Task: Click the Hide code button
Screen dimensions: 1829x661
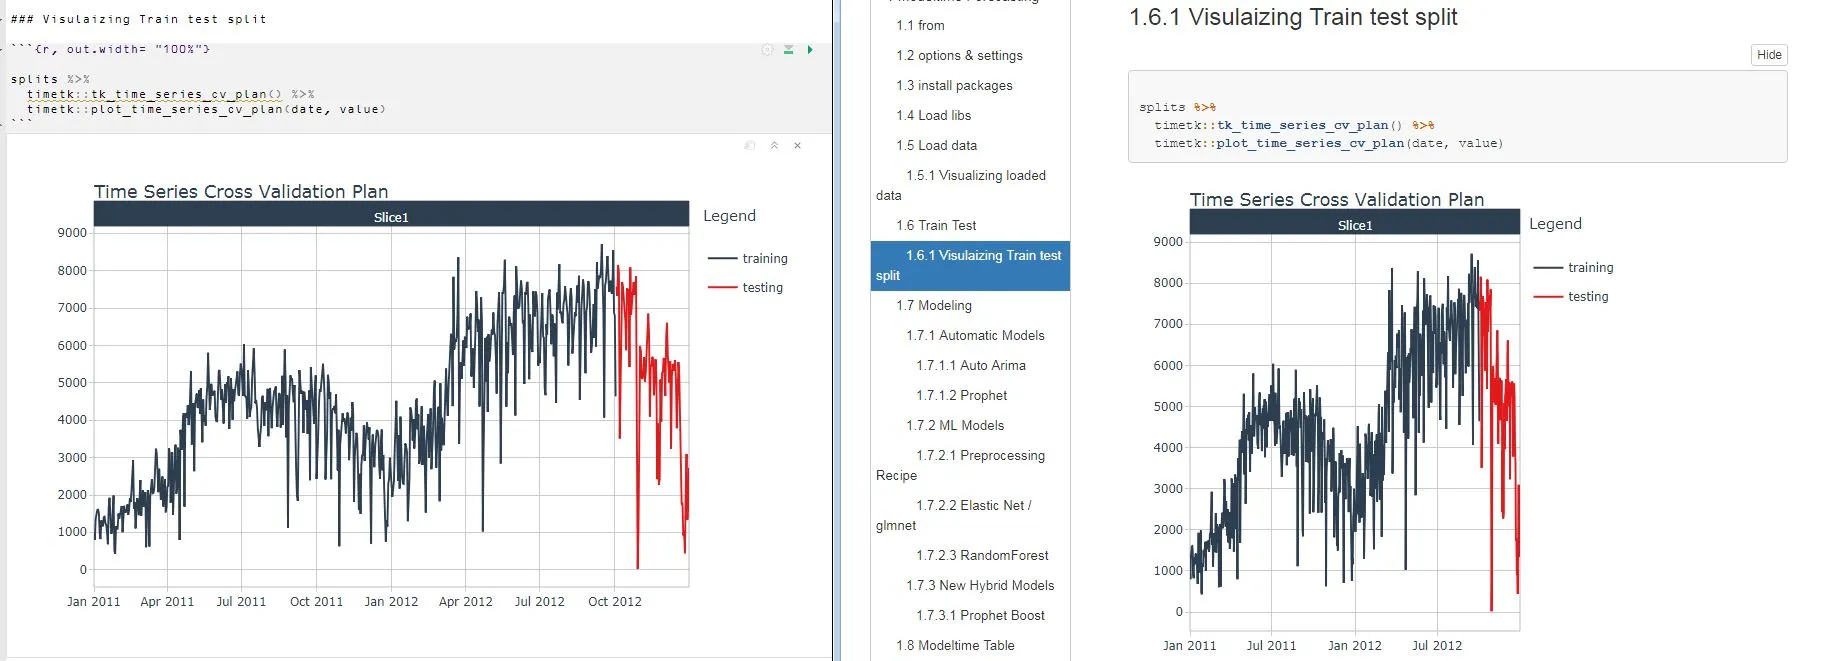Action: point(1769,55)
